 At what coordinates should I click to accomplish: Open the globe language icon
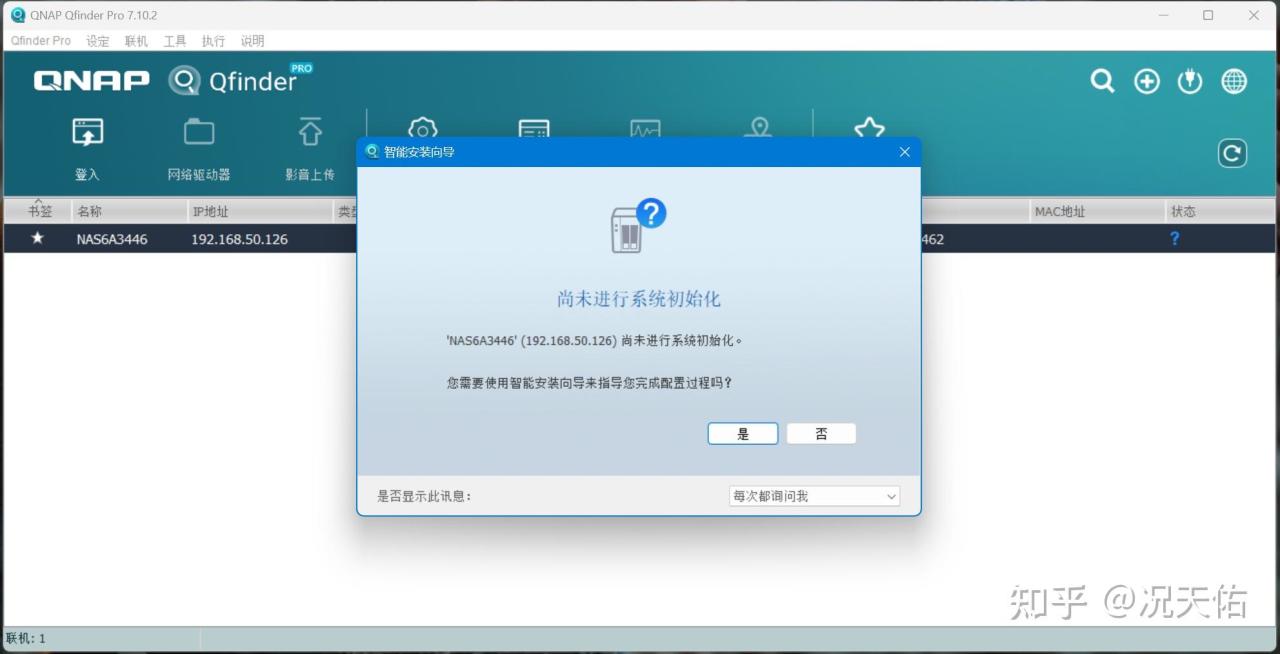1234,82
